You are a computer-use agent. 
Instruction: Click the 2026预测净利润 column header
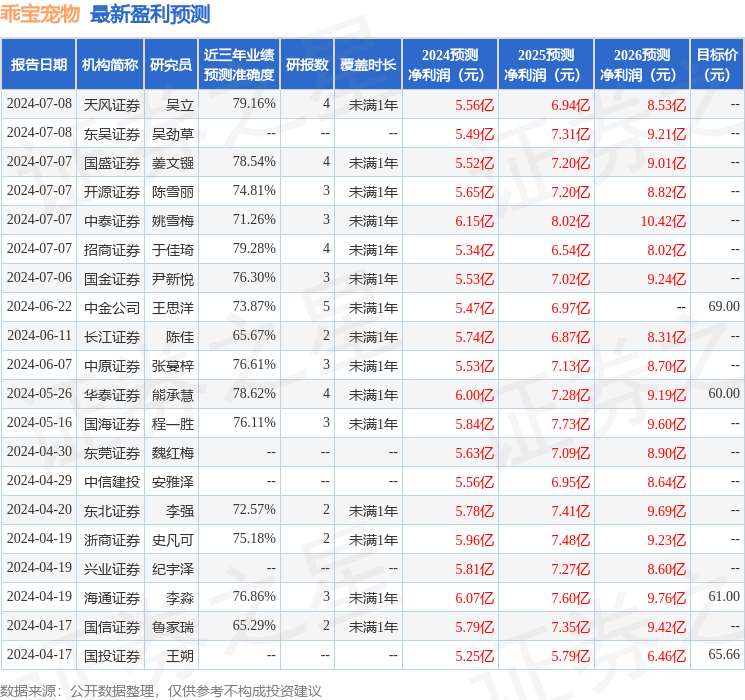click(x=641, y=65)
